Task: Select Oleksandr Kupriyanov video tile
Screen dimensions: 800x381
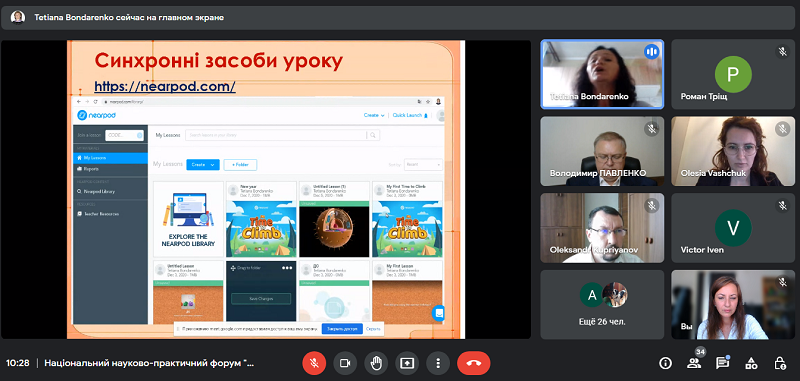Action: click(x=602, y=227)
